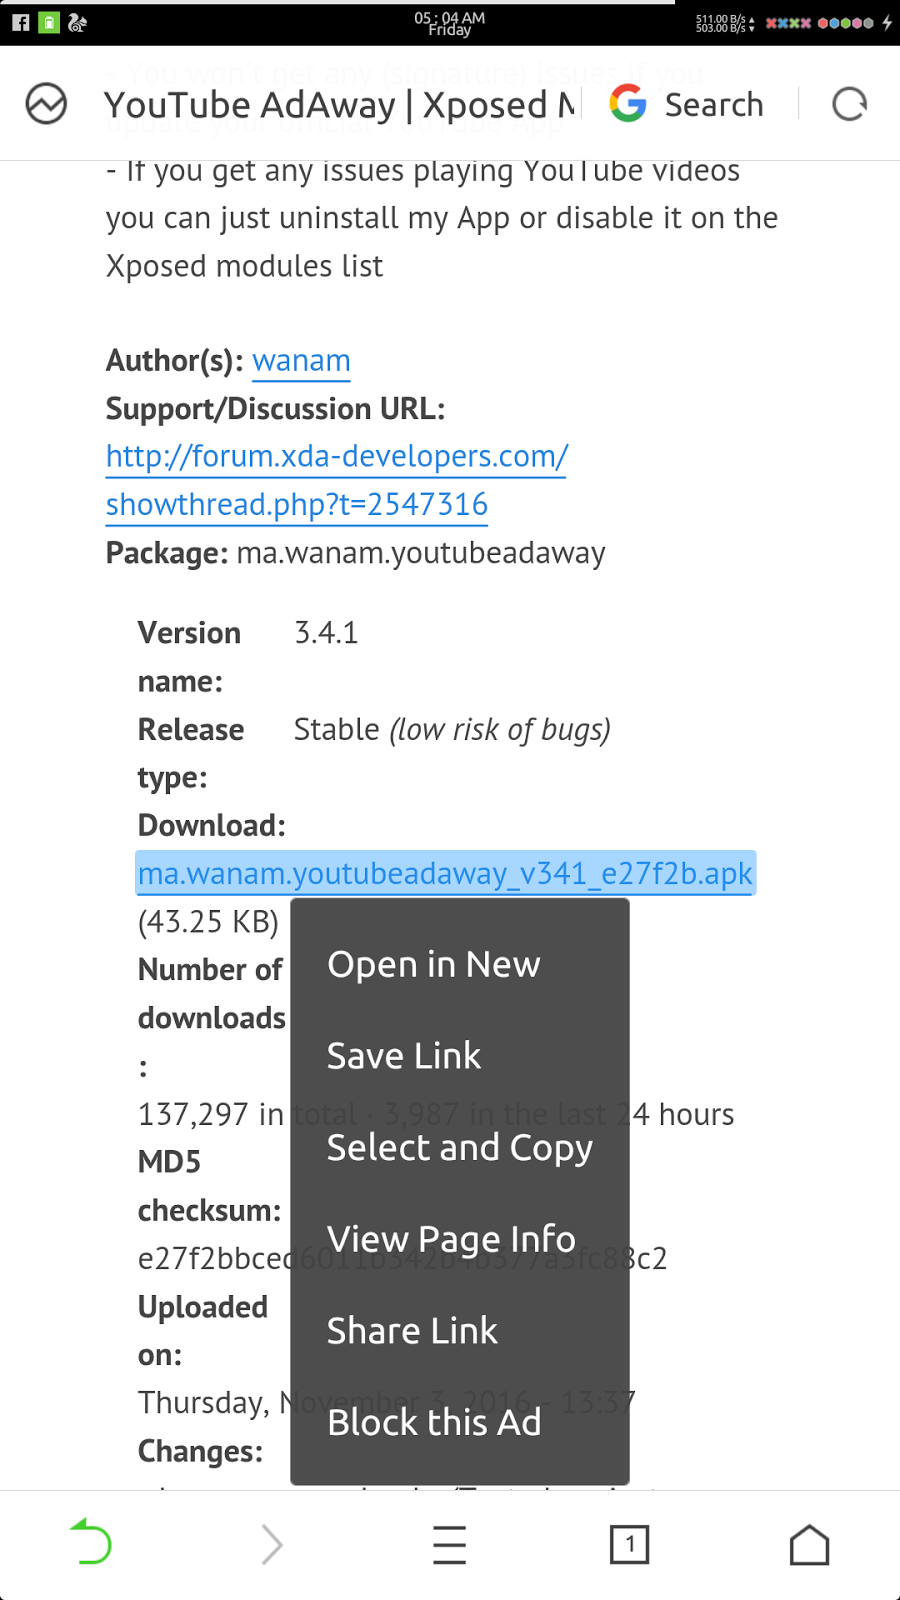Tap the forward arrow in bottom bar
This screenshot has height=1600, width=900.
pos(271,1544)
